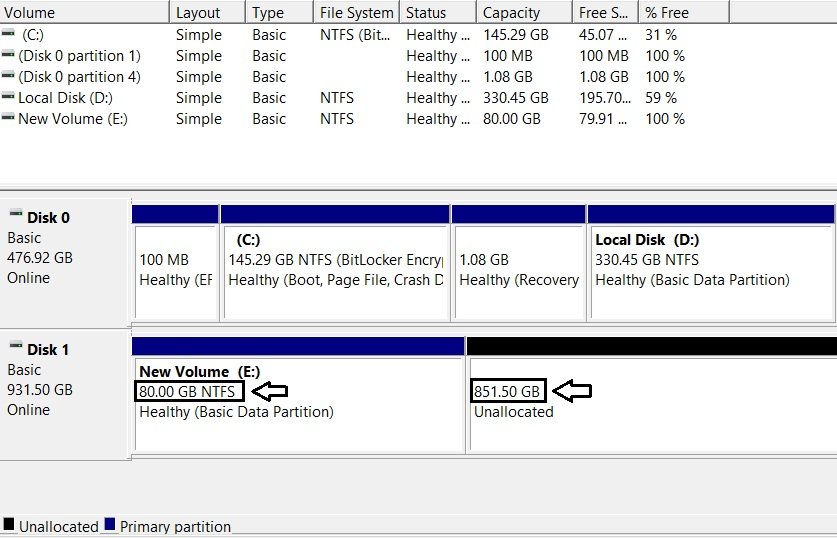Sort by the Layout column header
Screen dimensions: 837x538
(208, 12)
